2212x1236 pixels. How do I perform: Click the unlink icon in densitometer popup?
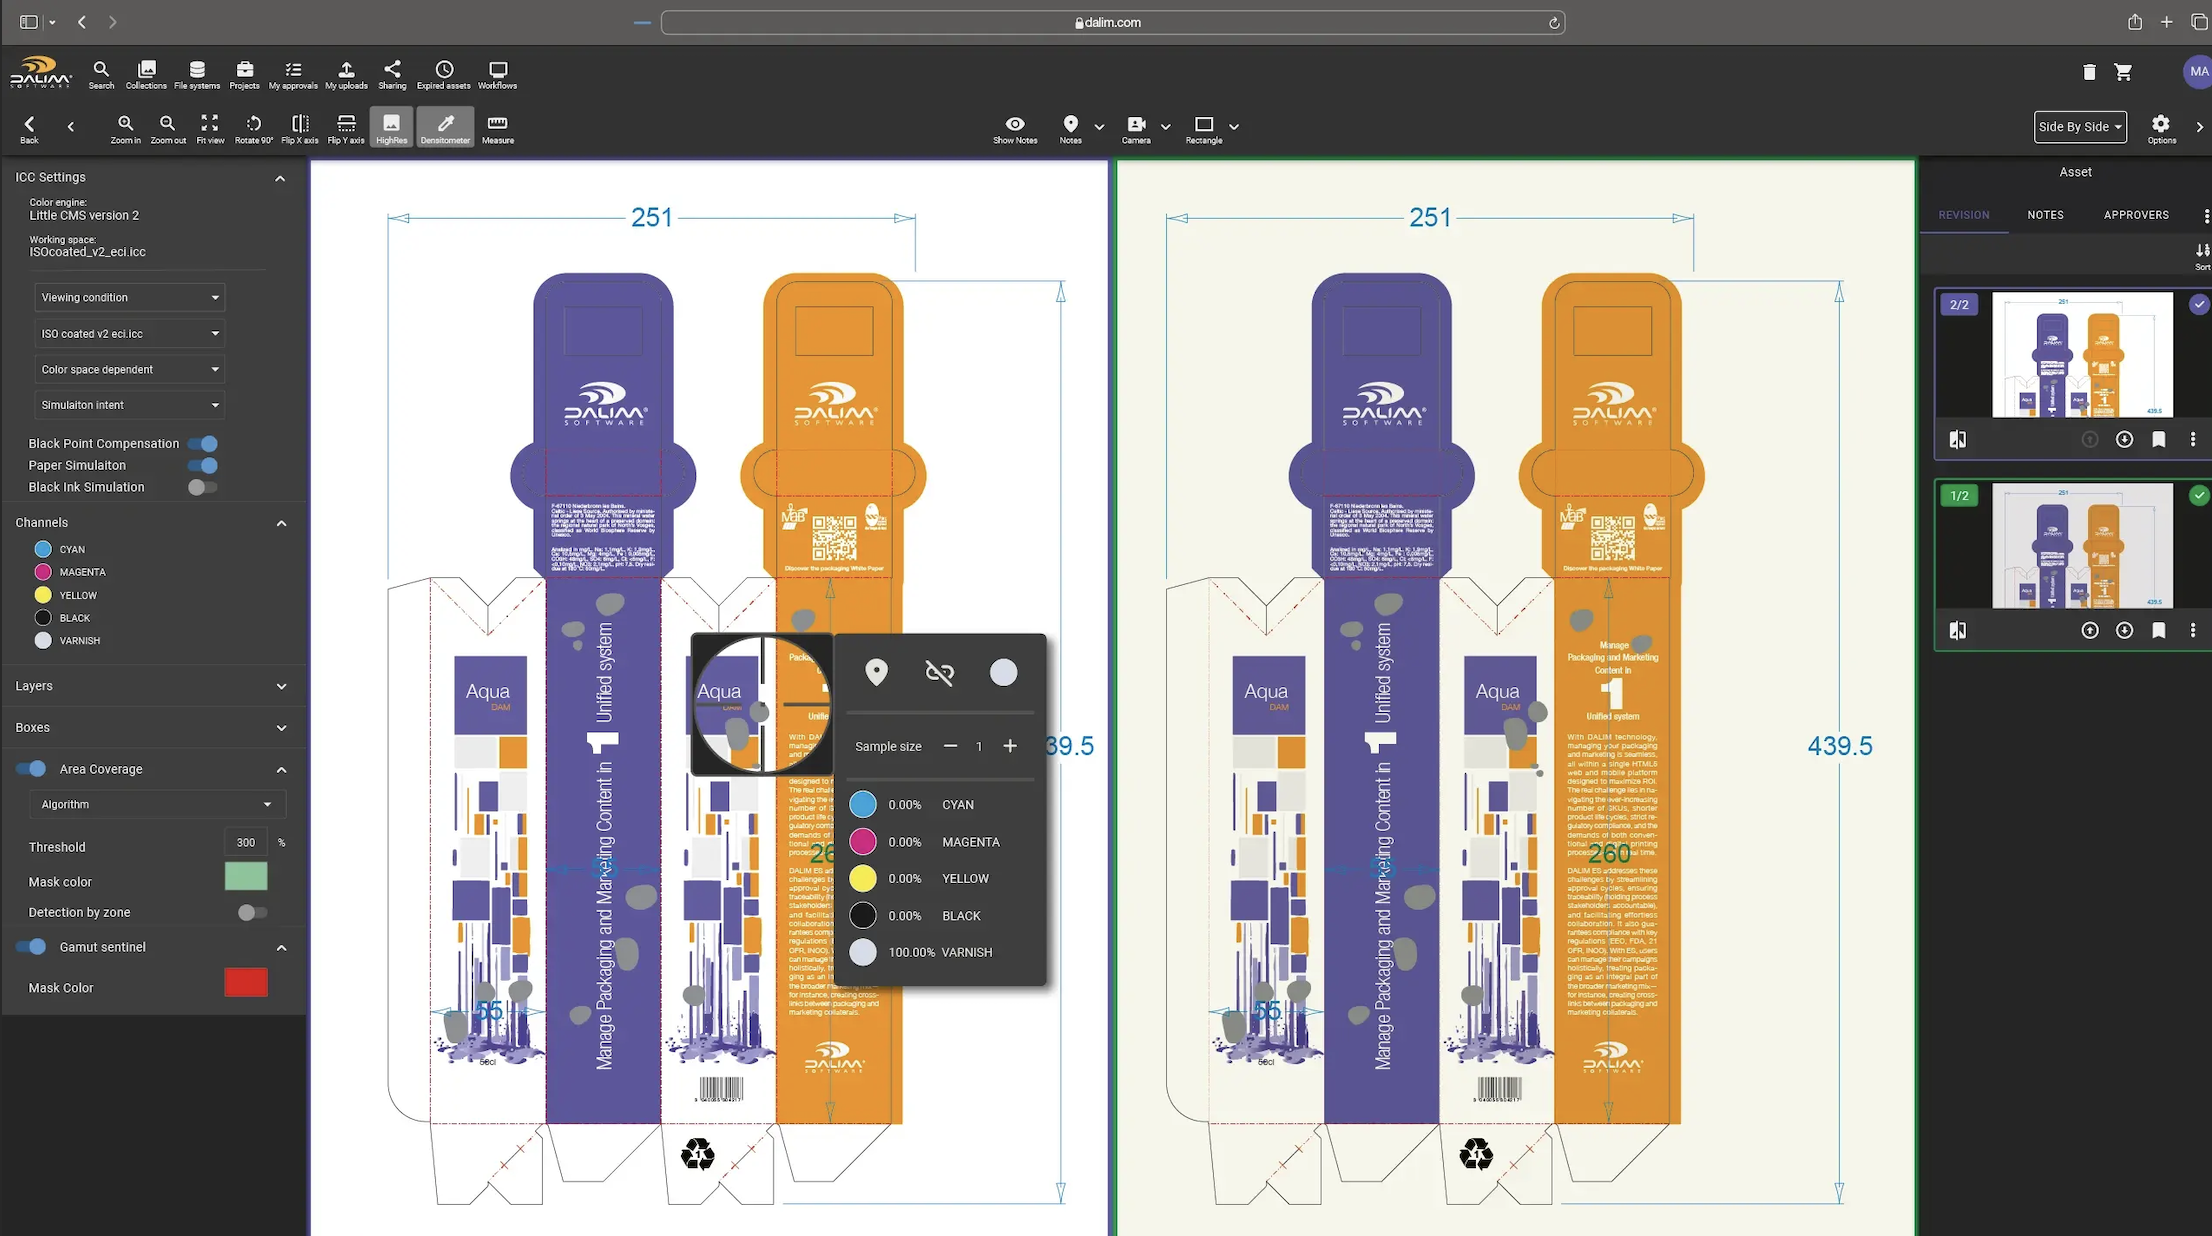tap(939, 672)
